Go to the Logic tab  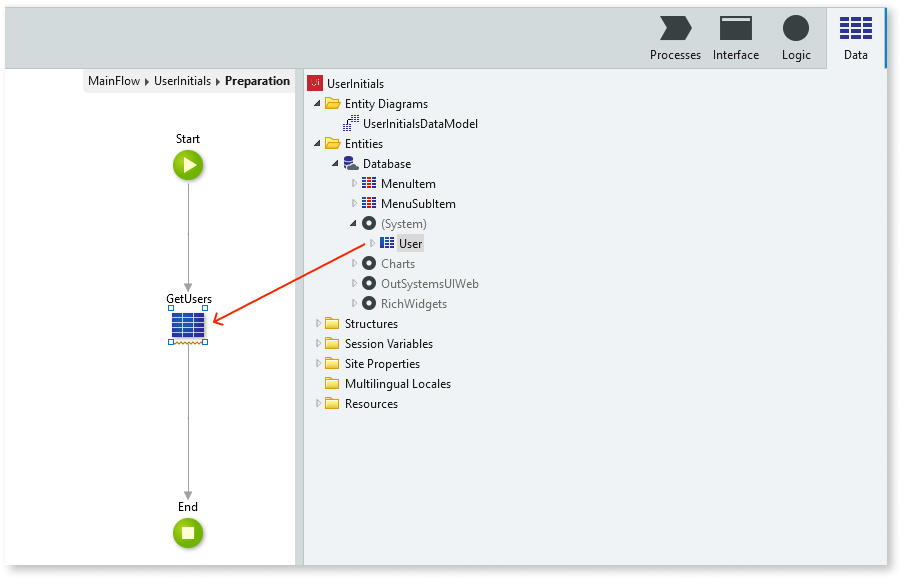tap(796, 38)
